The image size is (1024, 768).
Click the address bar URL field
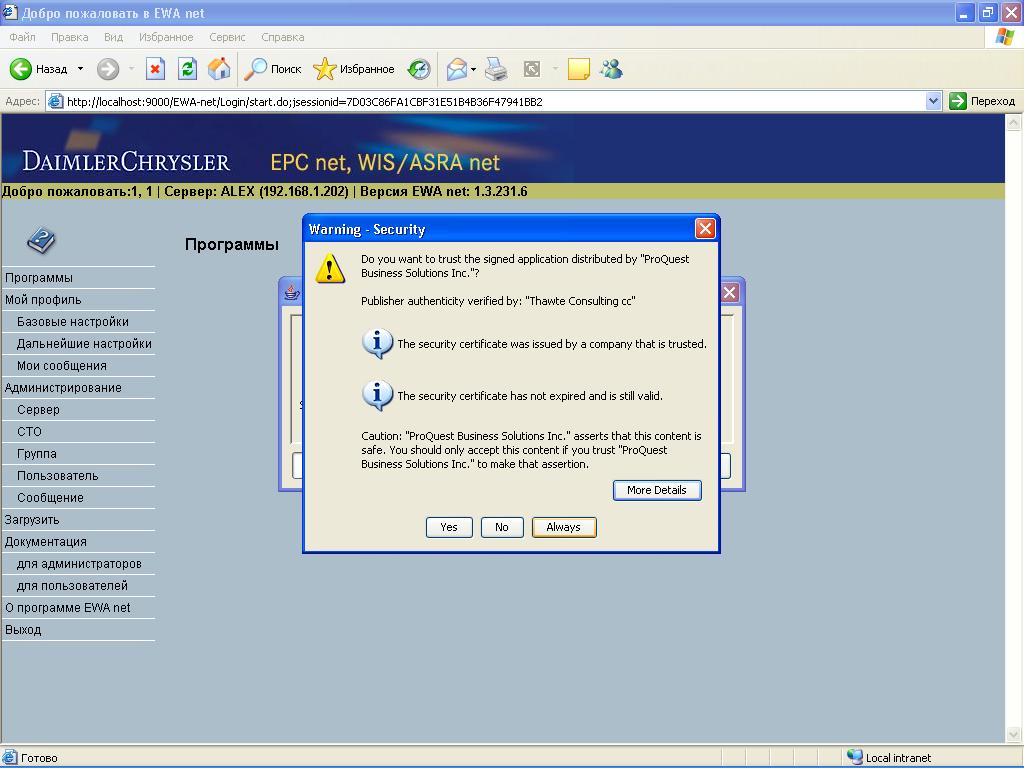487,101
